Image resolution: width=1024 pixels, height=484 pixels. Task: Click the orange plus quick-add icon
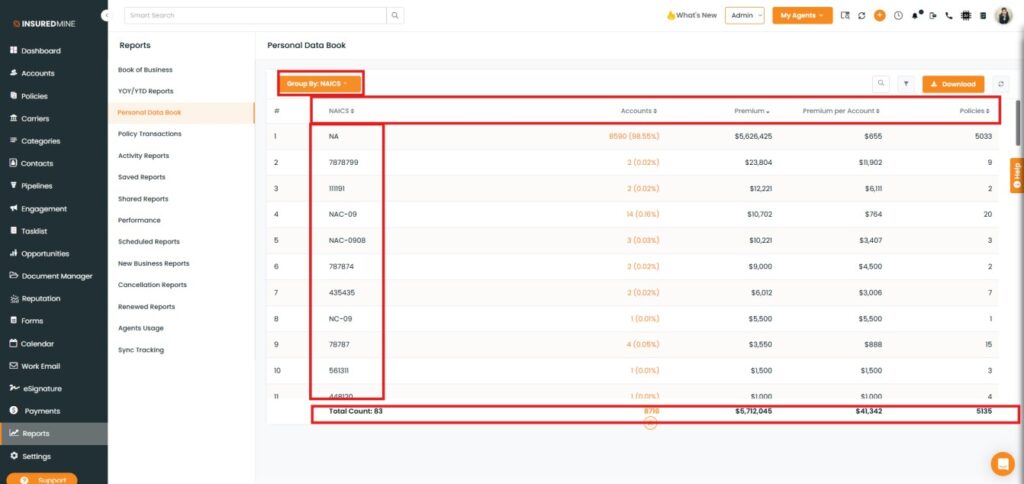(879, 16)
